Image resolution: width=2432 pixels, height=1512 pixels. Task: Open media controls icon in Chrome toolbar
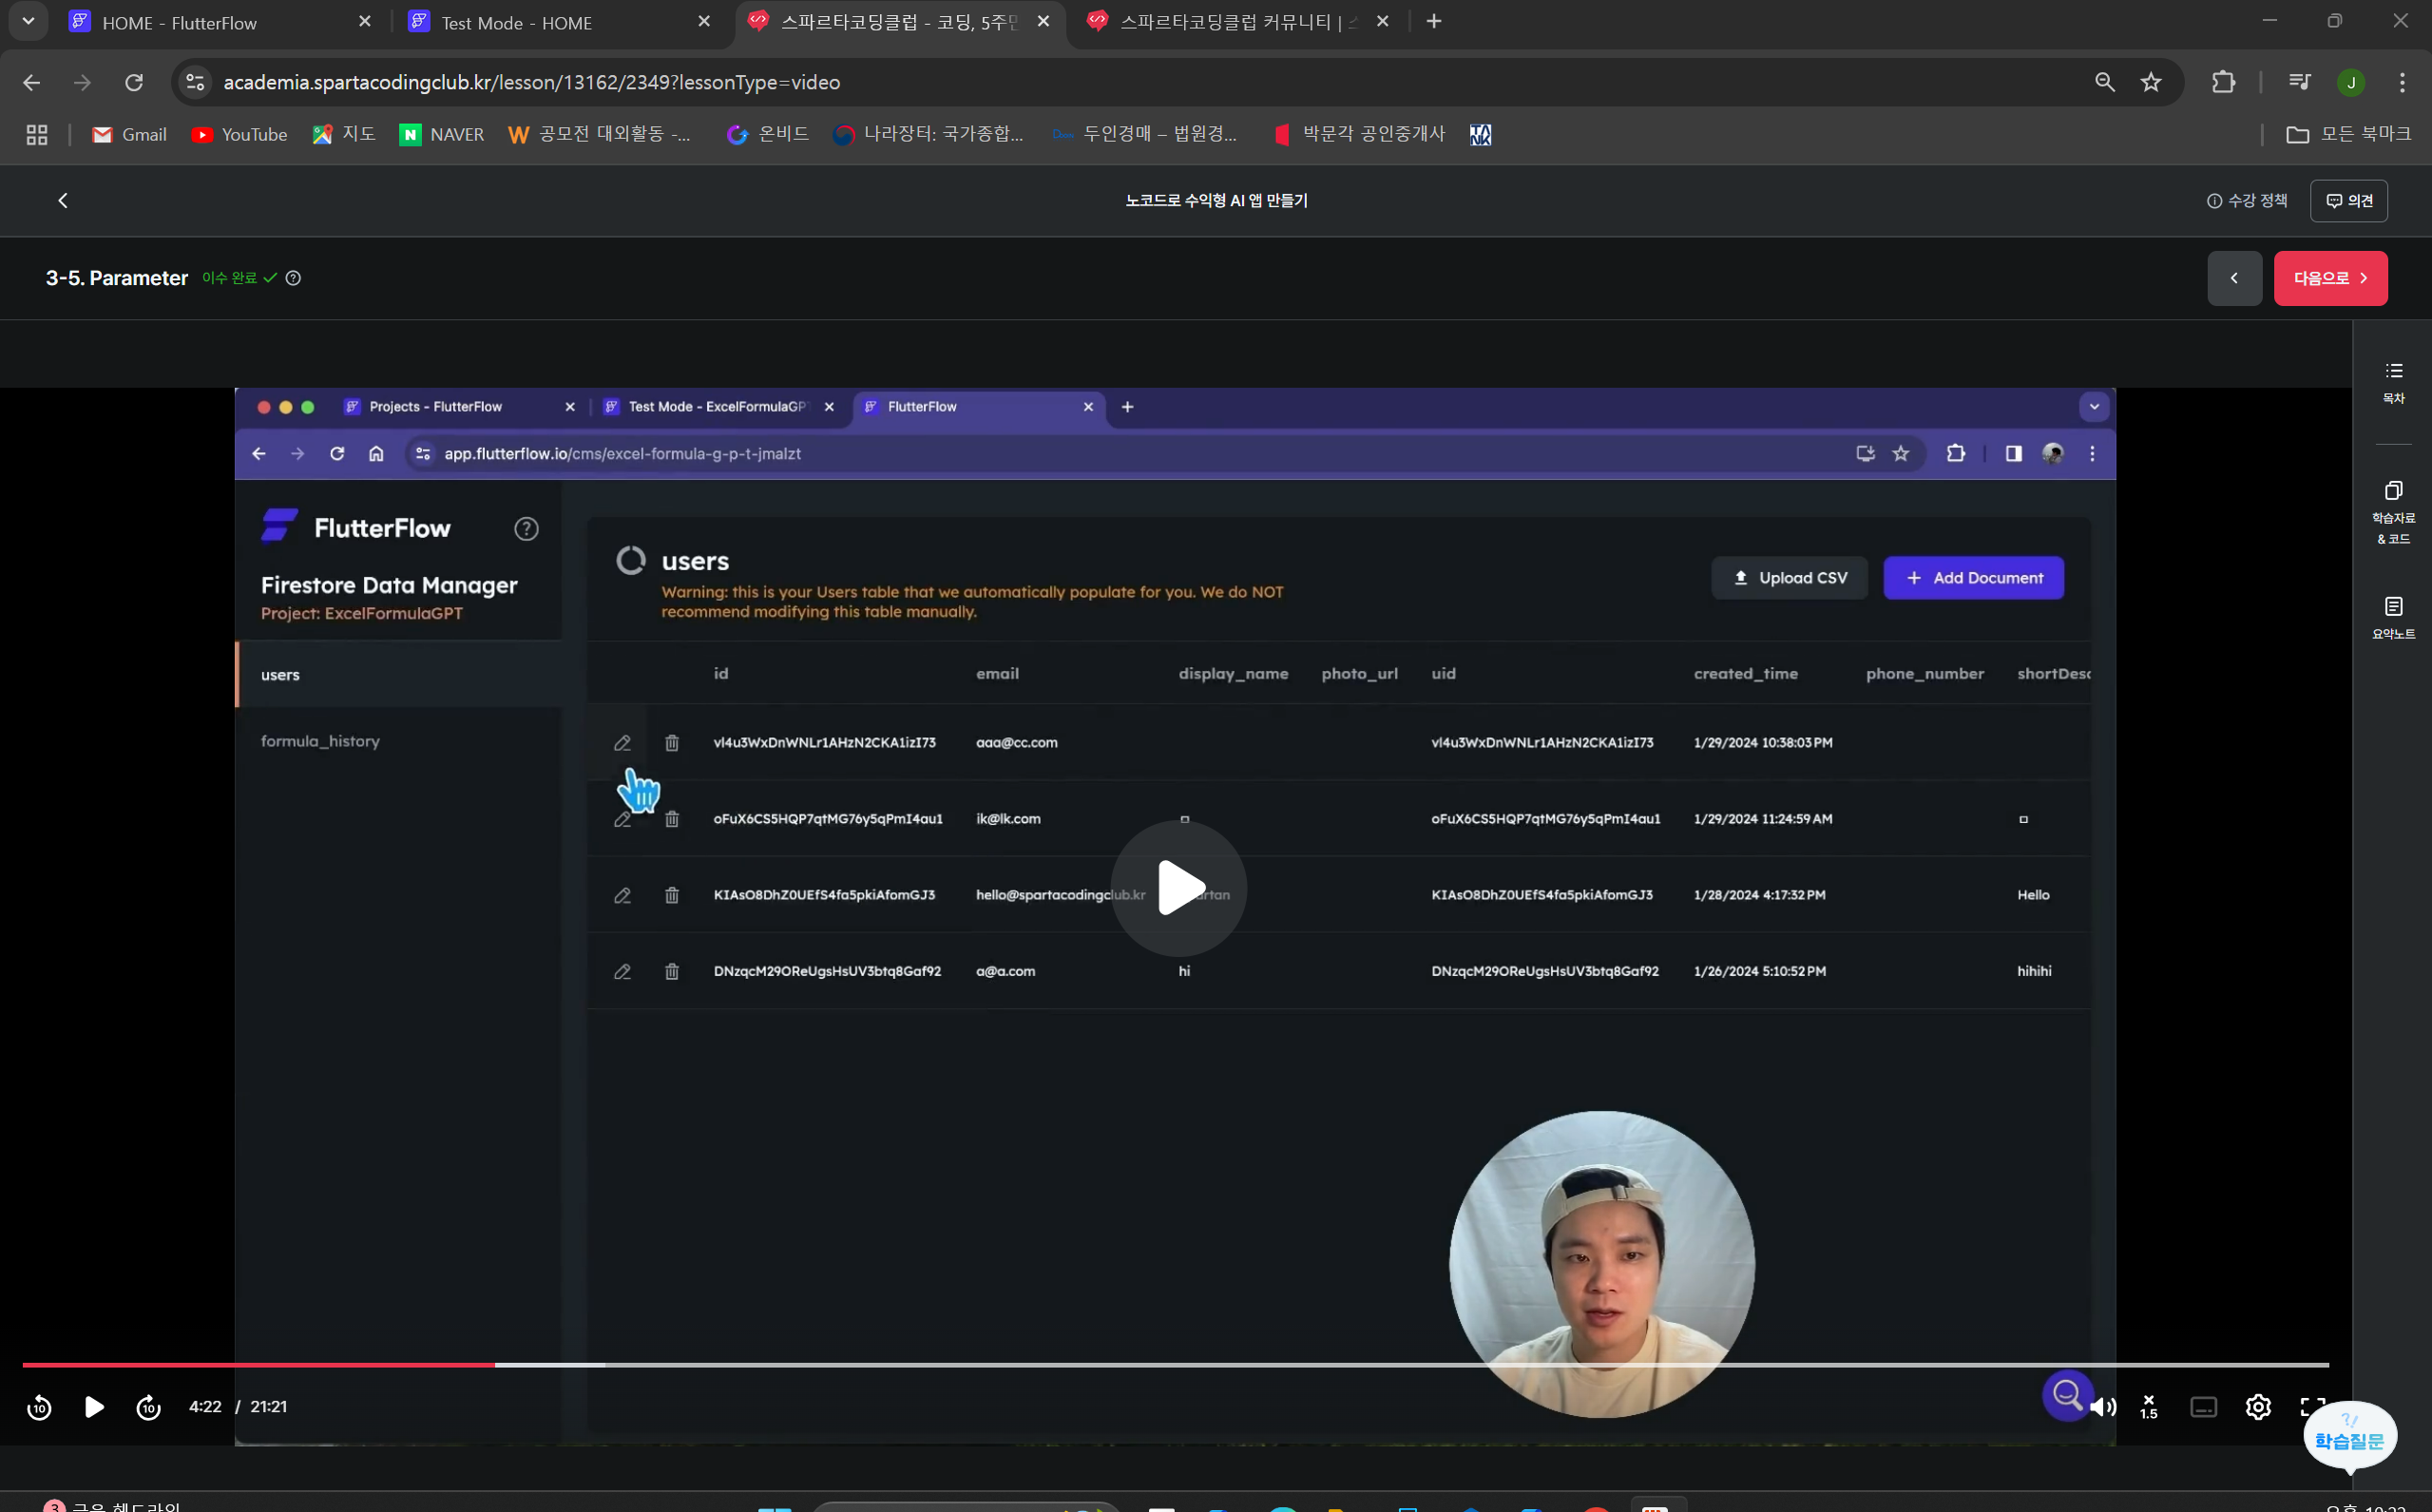click(x=2300, y=82)
